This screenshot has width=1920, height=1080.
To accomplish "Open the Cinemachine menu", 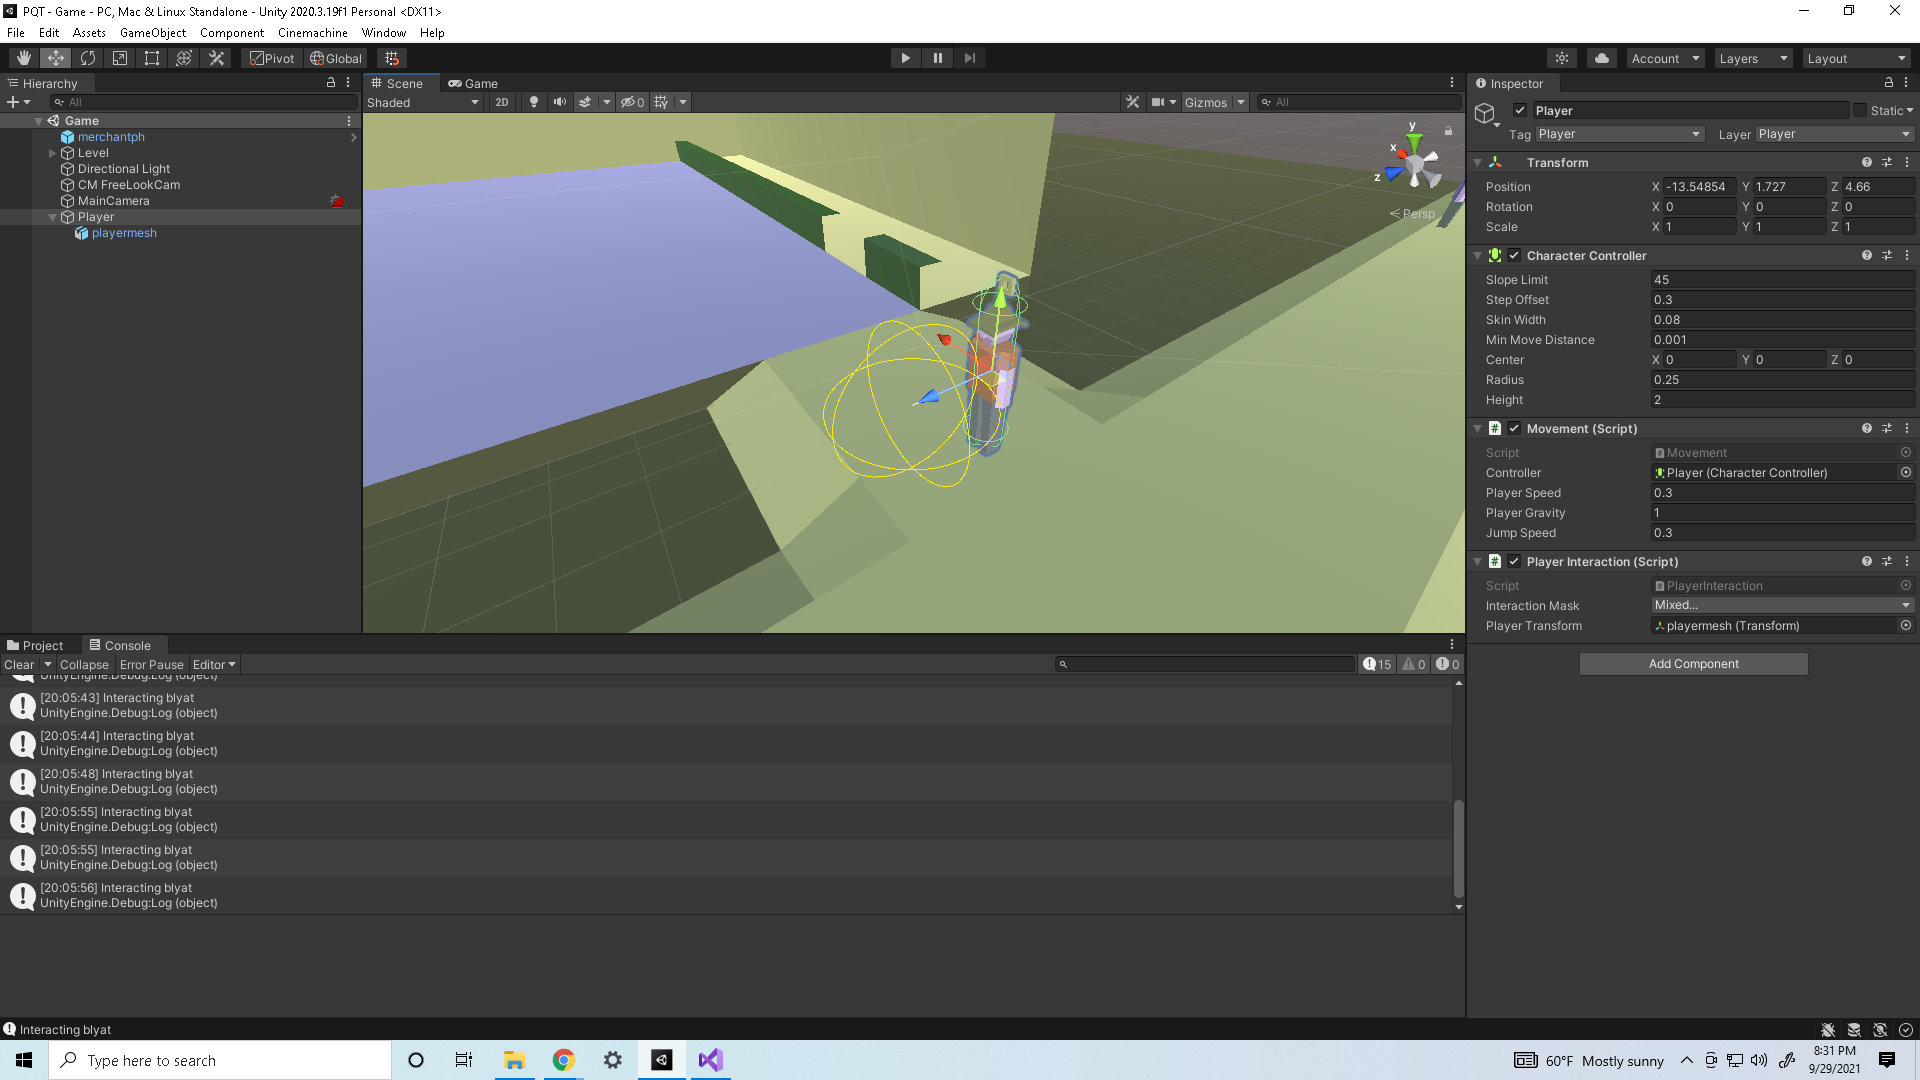I will tap(313, 32).
